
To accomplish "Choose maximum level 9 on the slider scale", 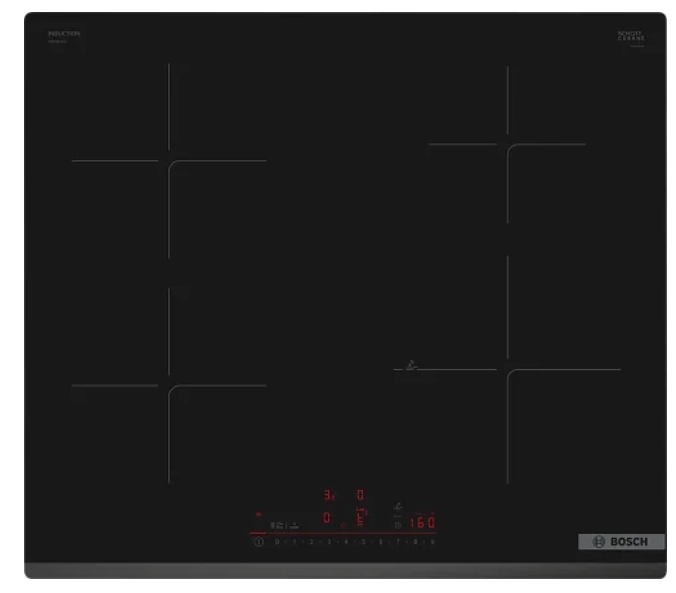I will 432,542.
